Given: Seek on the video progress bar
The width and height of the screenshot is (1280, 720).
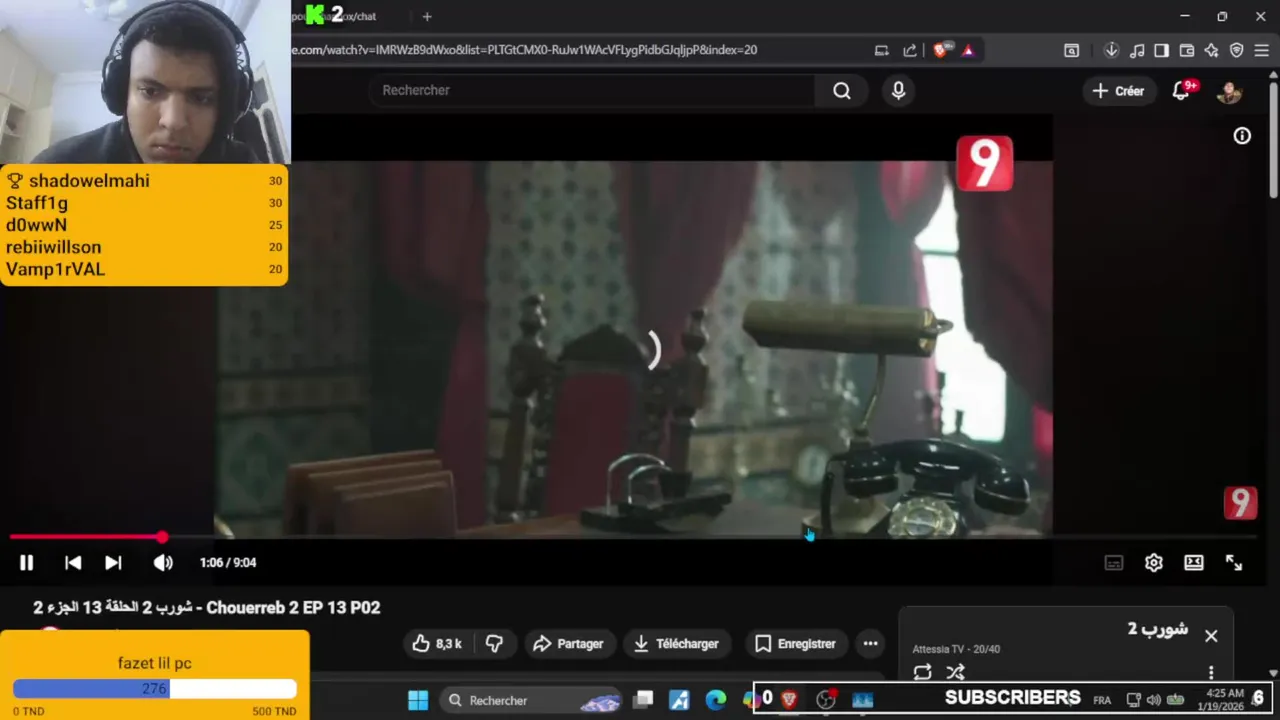Looking at the screenshot, I should 632,538.
